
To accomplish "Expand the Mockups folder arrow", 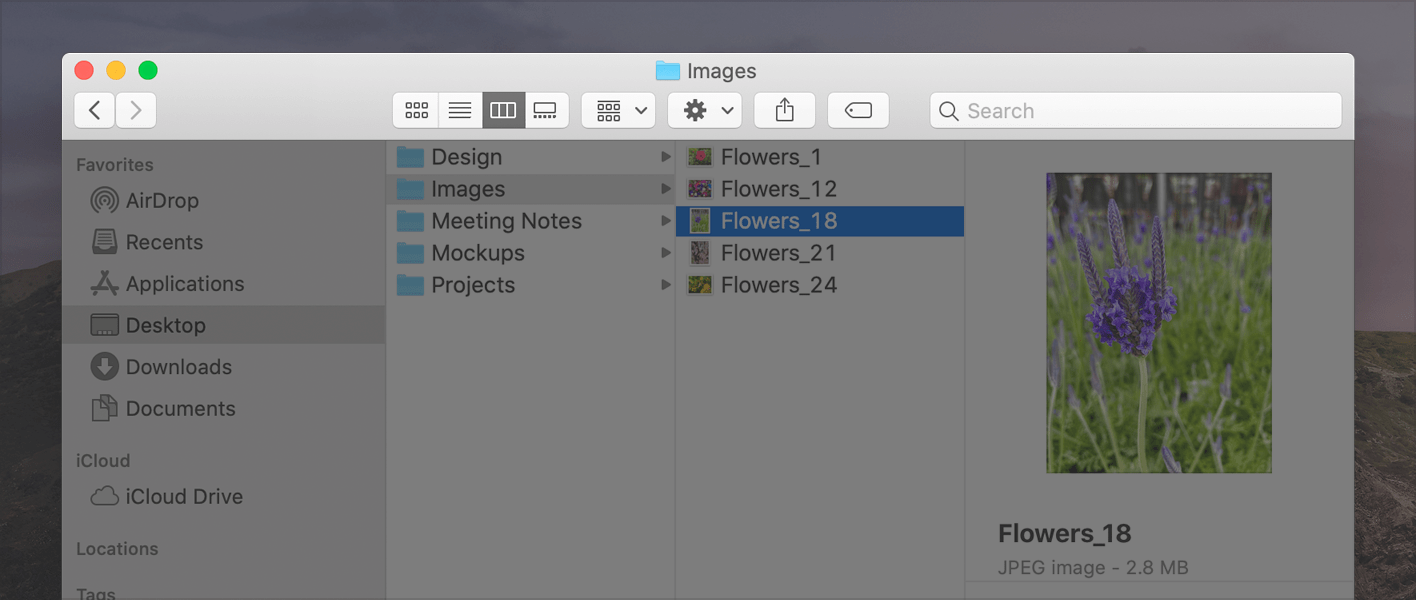I will 665,253.
